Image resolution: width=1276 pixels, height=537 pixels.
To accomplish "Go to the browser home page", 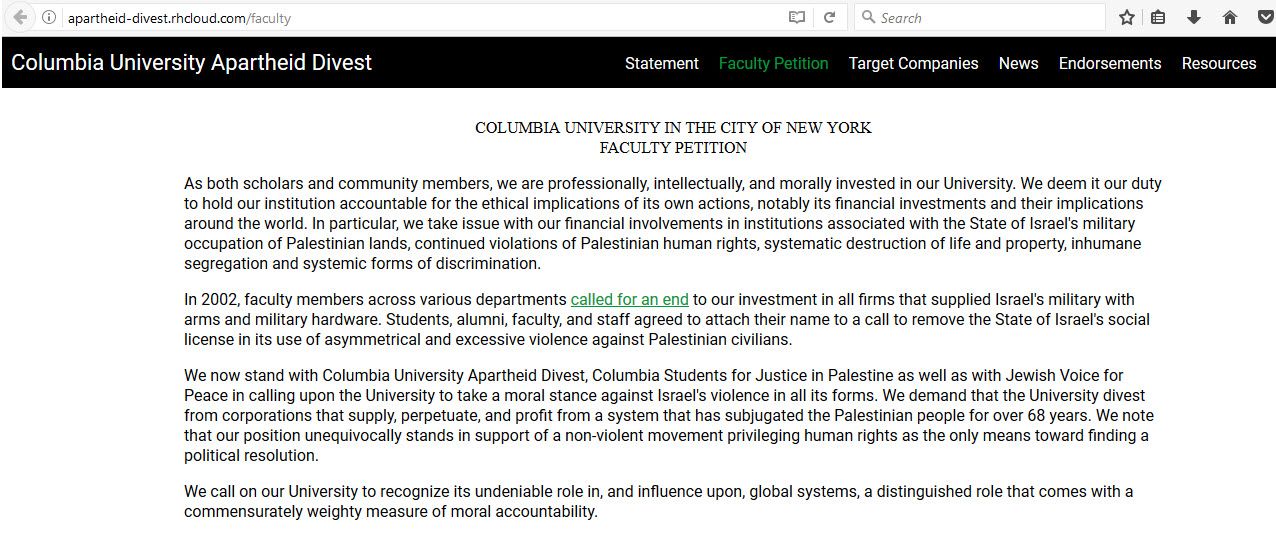I will [x=1229, y=17].
